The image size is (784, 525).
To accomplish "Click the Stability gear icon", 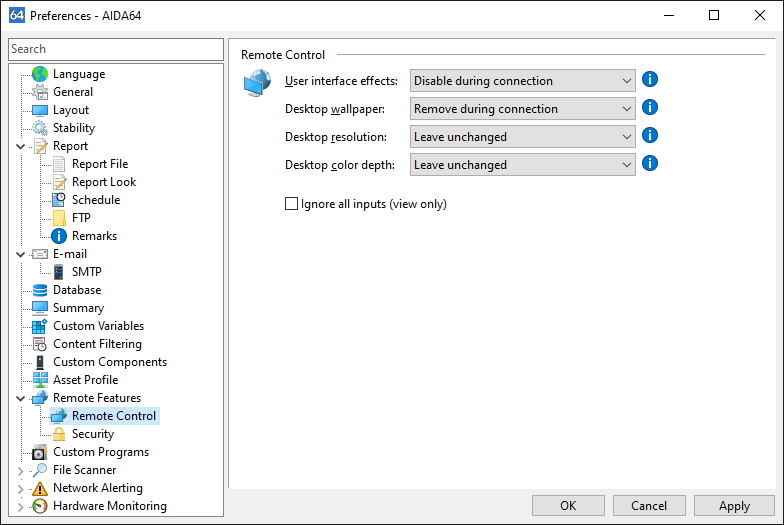I will 40,128.
